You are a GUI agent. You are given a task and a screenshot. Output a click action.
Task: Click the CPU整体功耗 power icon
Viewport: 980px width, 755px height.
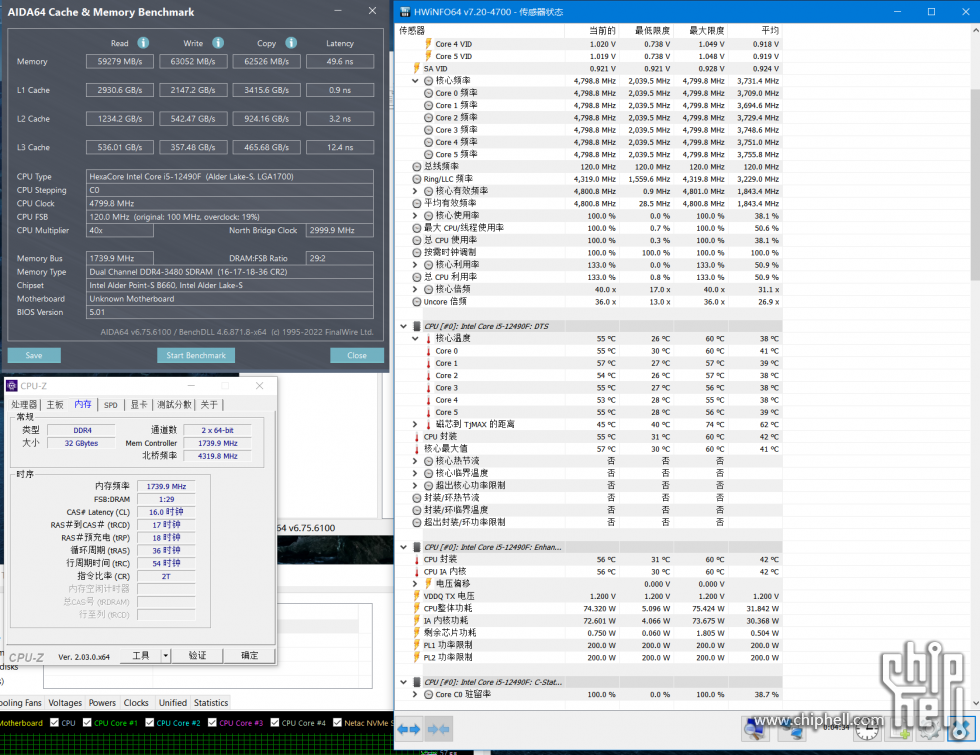pos(417,608)
